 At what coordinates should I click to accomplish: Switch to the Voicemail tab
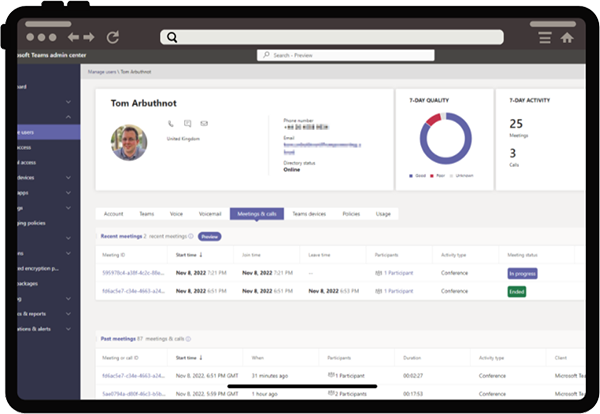pos(210,214)
